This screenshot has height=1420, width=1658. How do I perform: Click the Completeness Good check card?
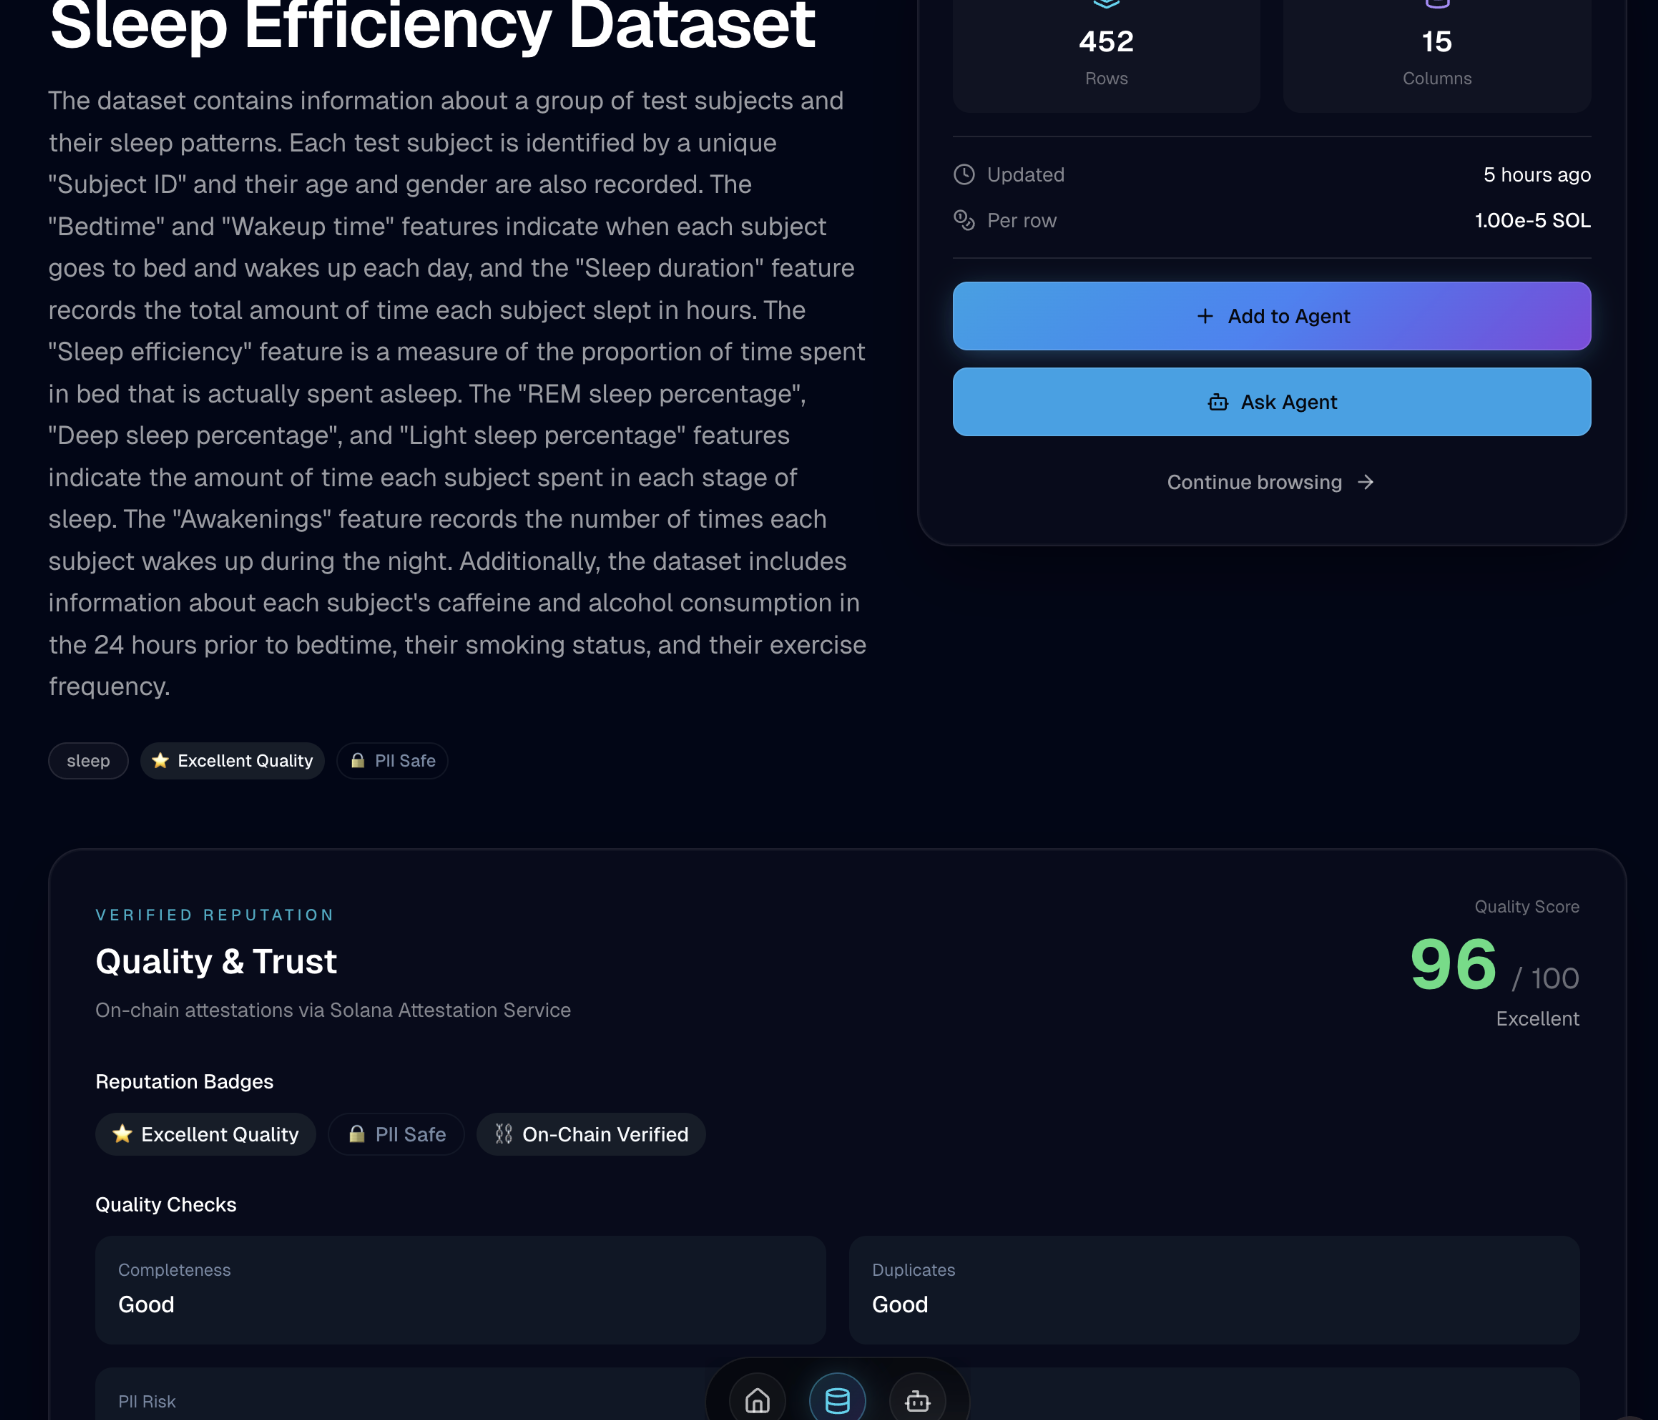click(460, 1290)
